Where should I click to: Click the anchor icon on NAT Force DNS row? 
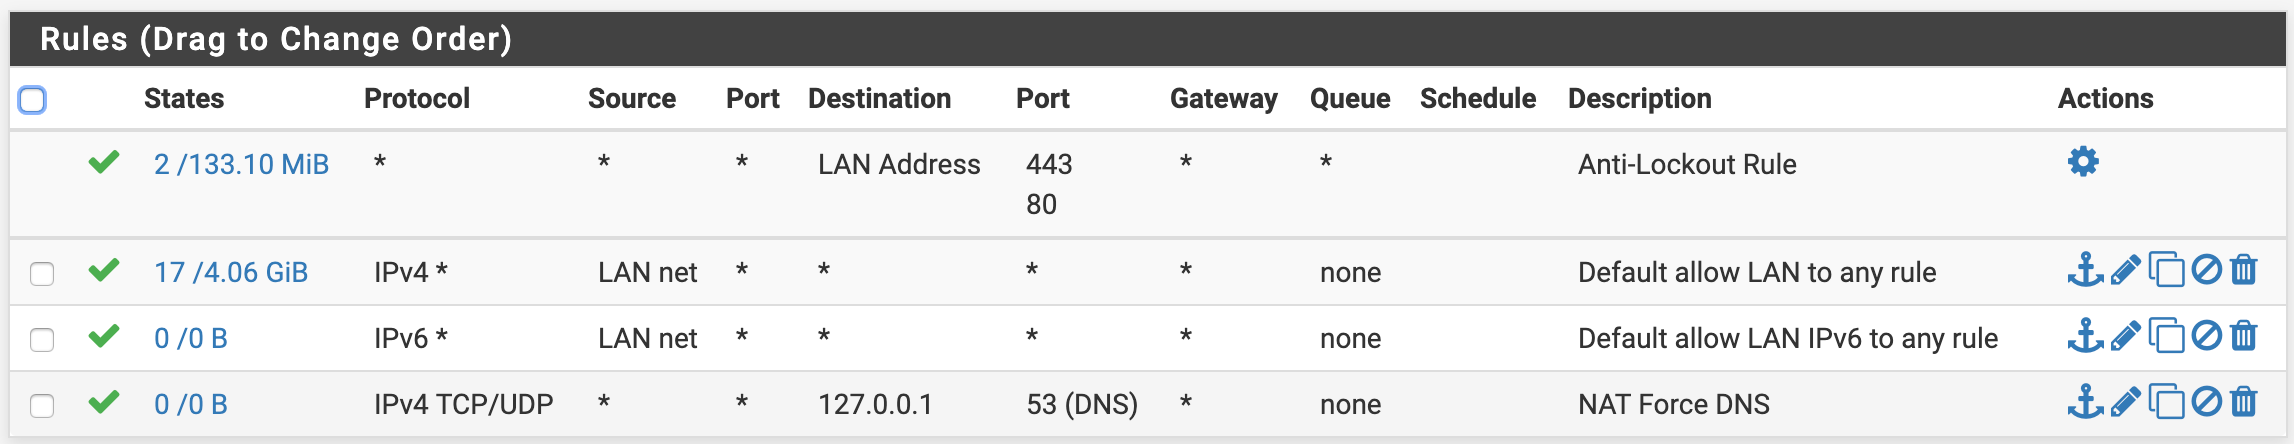tap(2085, 402)
